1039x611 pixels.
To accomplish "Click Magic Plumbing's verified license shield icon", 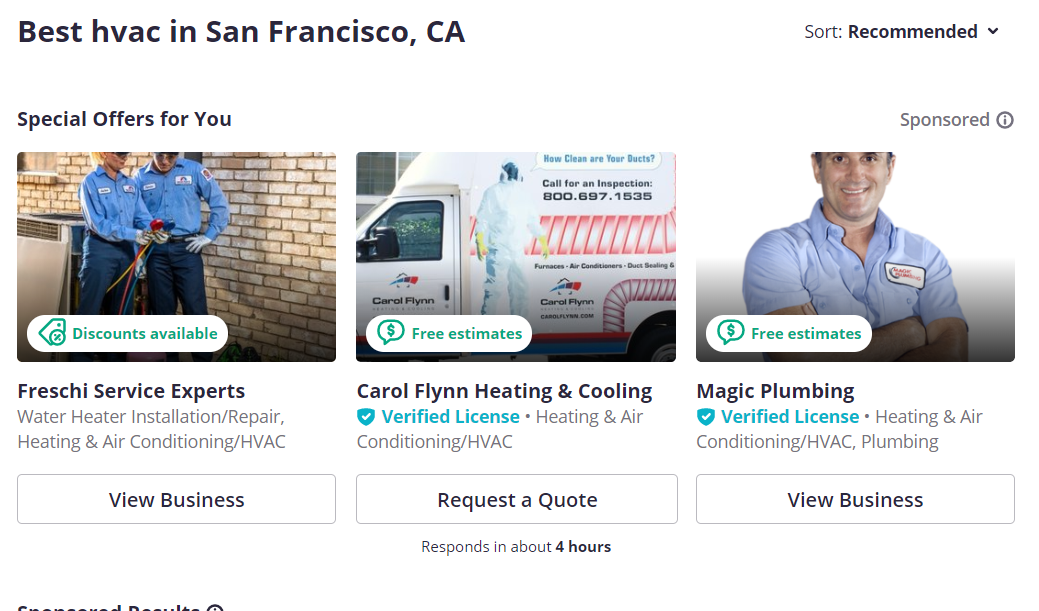I will click(706, 417).
